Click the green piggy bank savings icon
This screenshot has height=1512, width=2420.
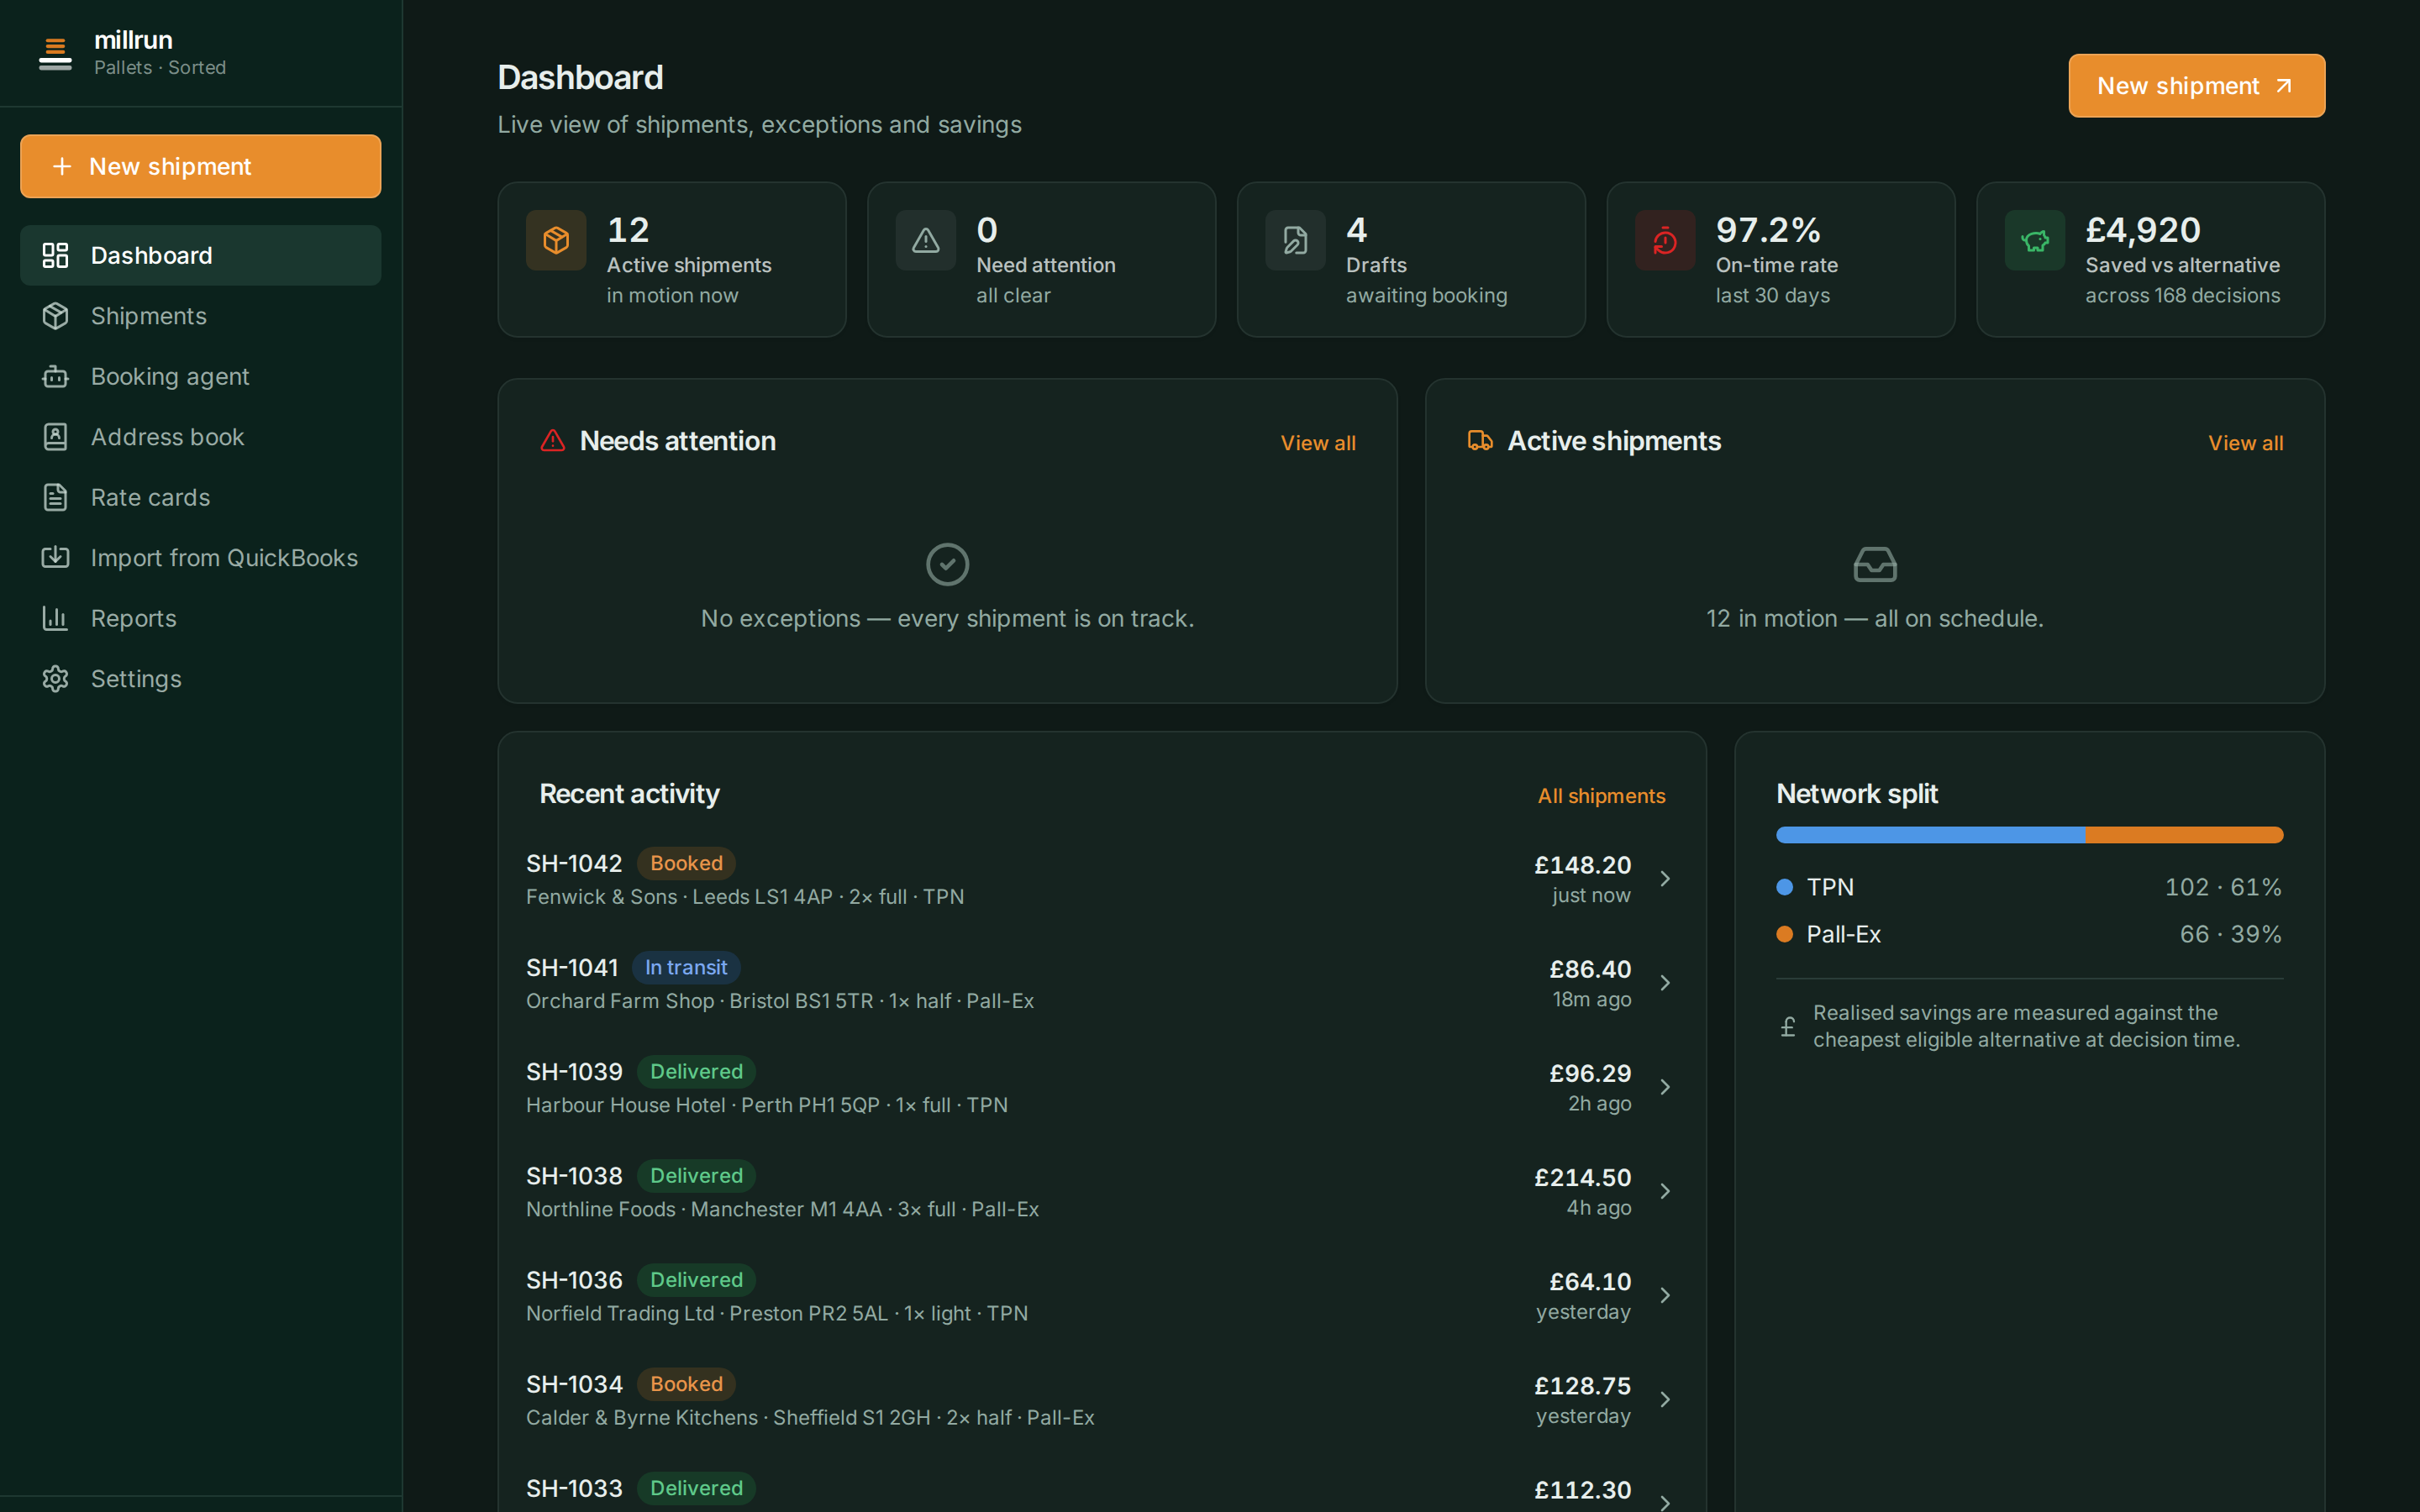click(x=2035, y=240)
